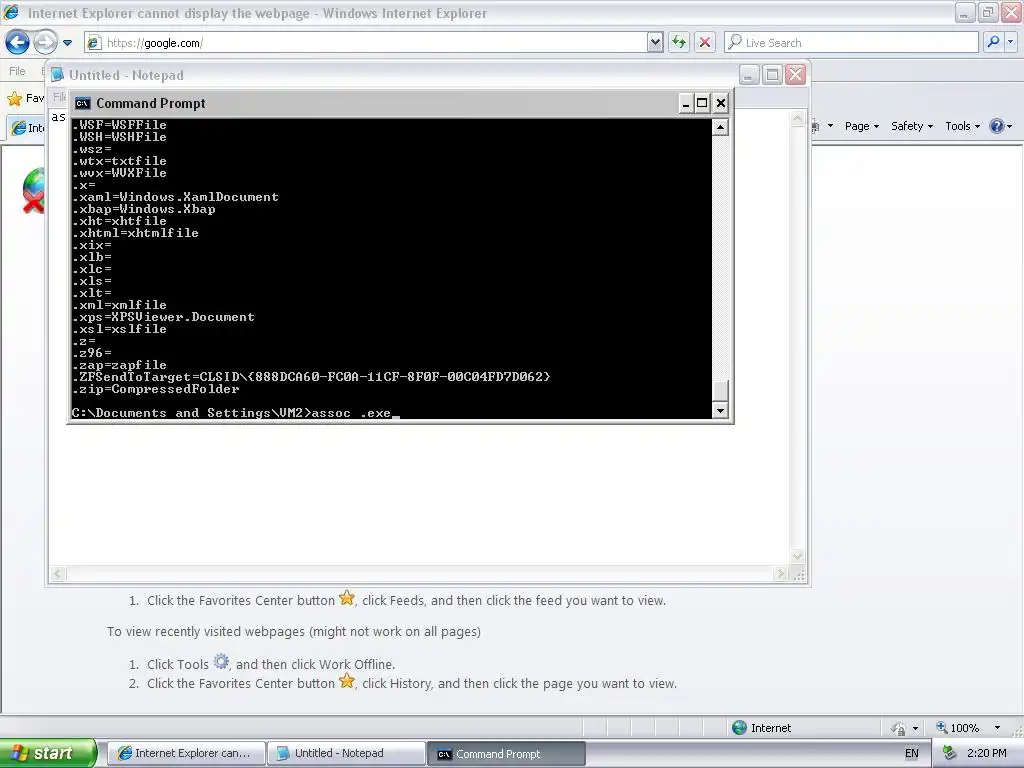Image resolution: width=1024 pixels, height=768 pixels.
Task: Click the .ZFSendToTarget CLSID line
Action: click(312, 377)
